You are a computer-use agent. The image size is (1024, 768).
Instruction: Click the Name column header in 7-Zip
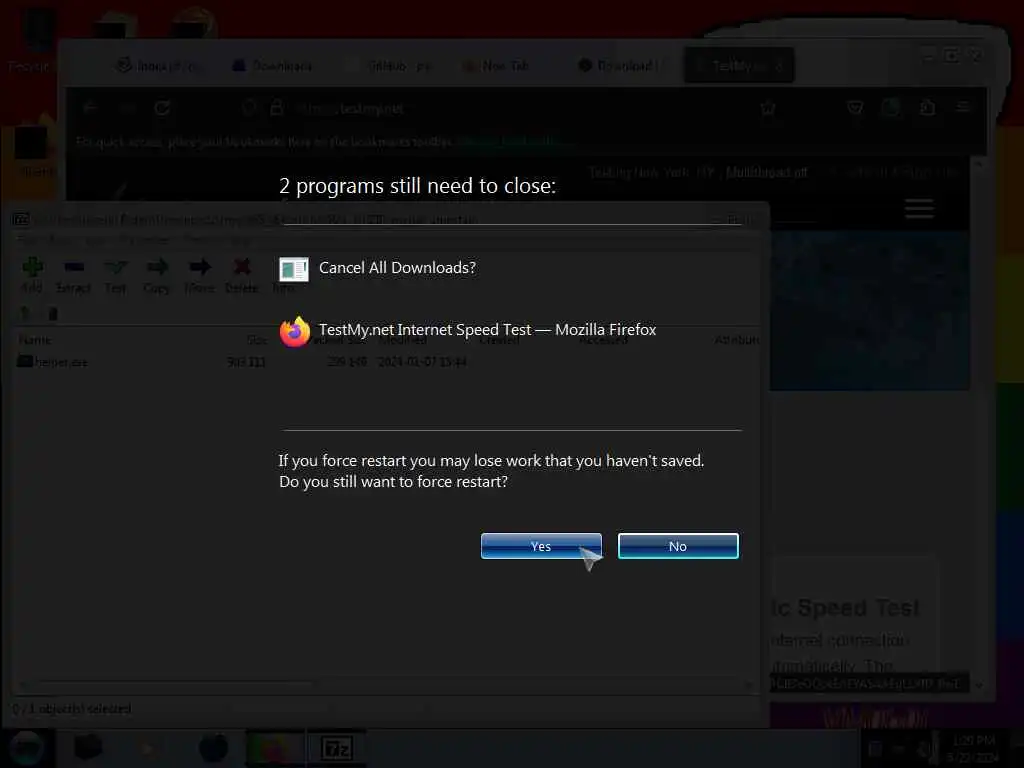pyautogui.click(x=35, y=340)
